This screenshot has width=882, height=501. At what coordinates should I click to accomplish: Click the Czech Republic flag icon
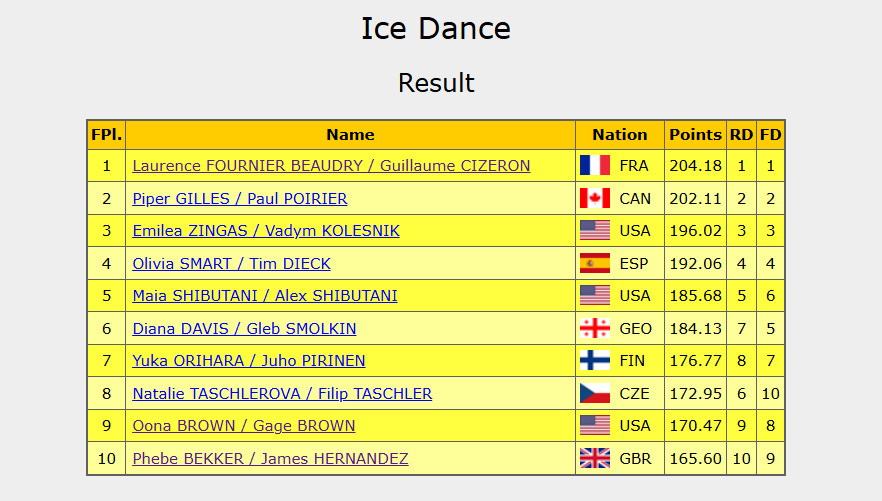(x=594, y=394)
